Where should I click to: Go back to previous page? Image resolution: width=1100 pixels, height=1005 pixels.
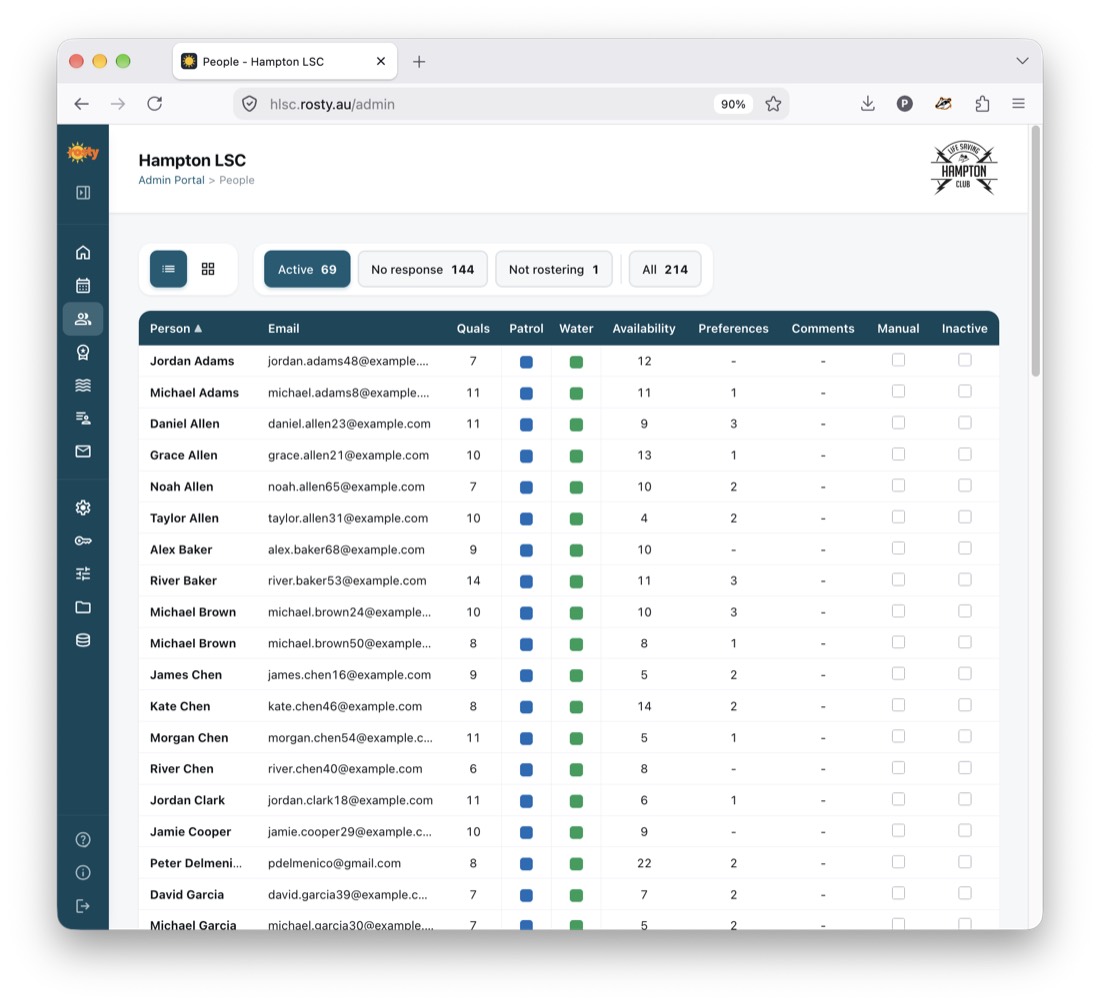point(81,104)
